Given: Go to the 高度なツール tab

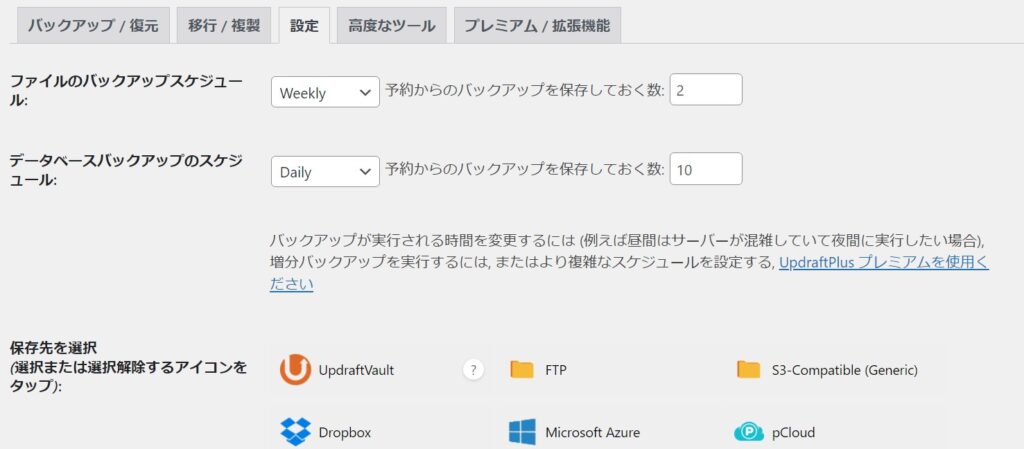Looking at the screenshot, I should (391, 25).
